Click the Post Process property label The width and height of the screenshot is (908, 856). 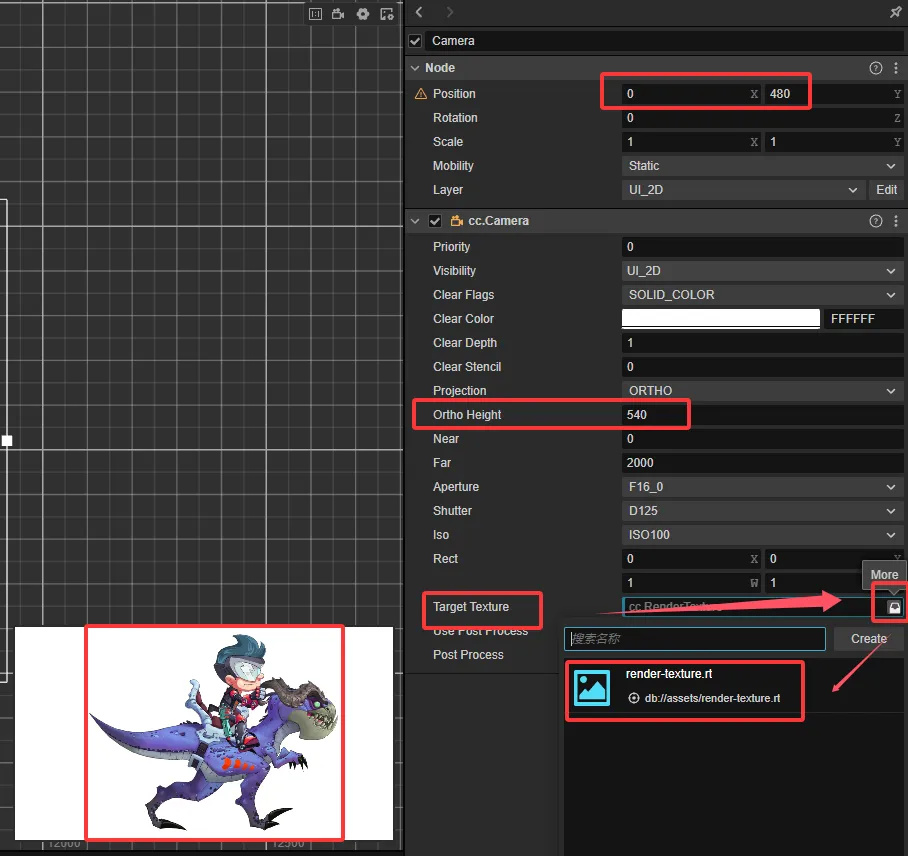468,655
